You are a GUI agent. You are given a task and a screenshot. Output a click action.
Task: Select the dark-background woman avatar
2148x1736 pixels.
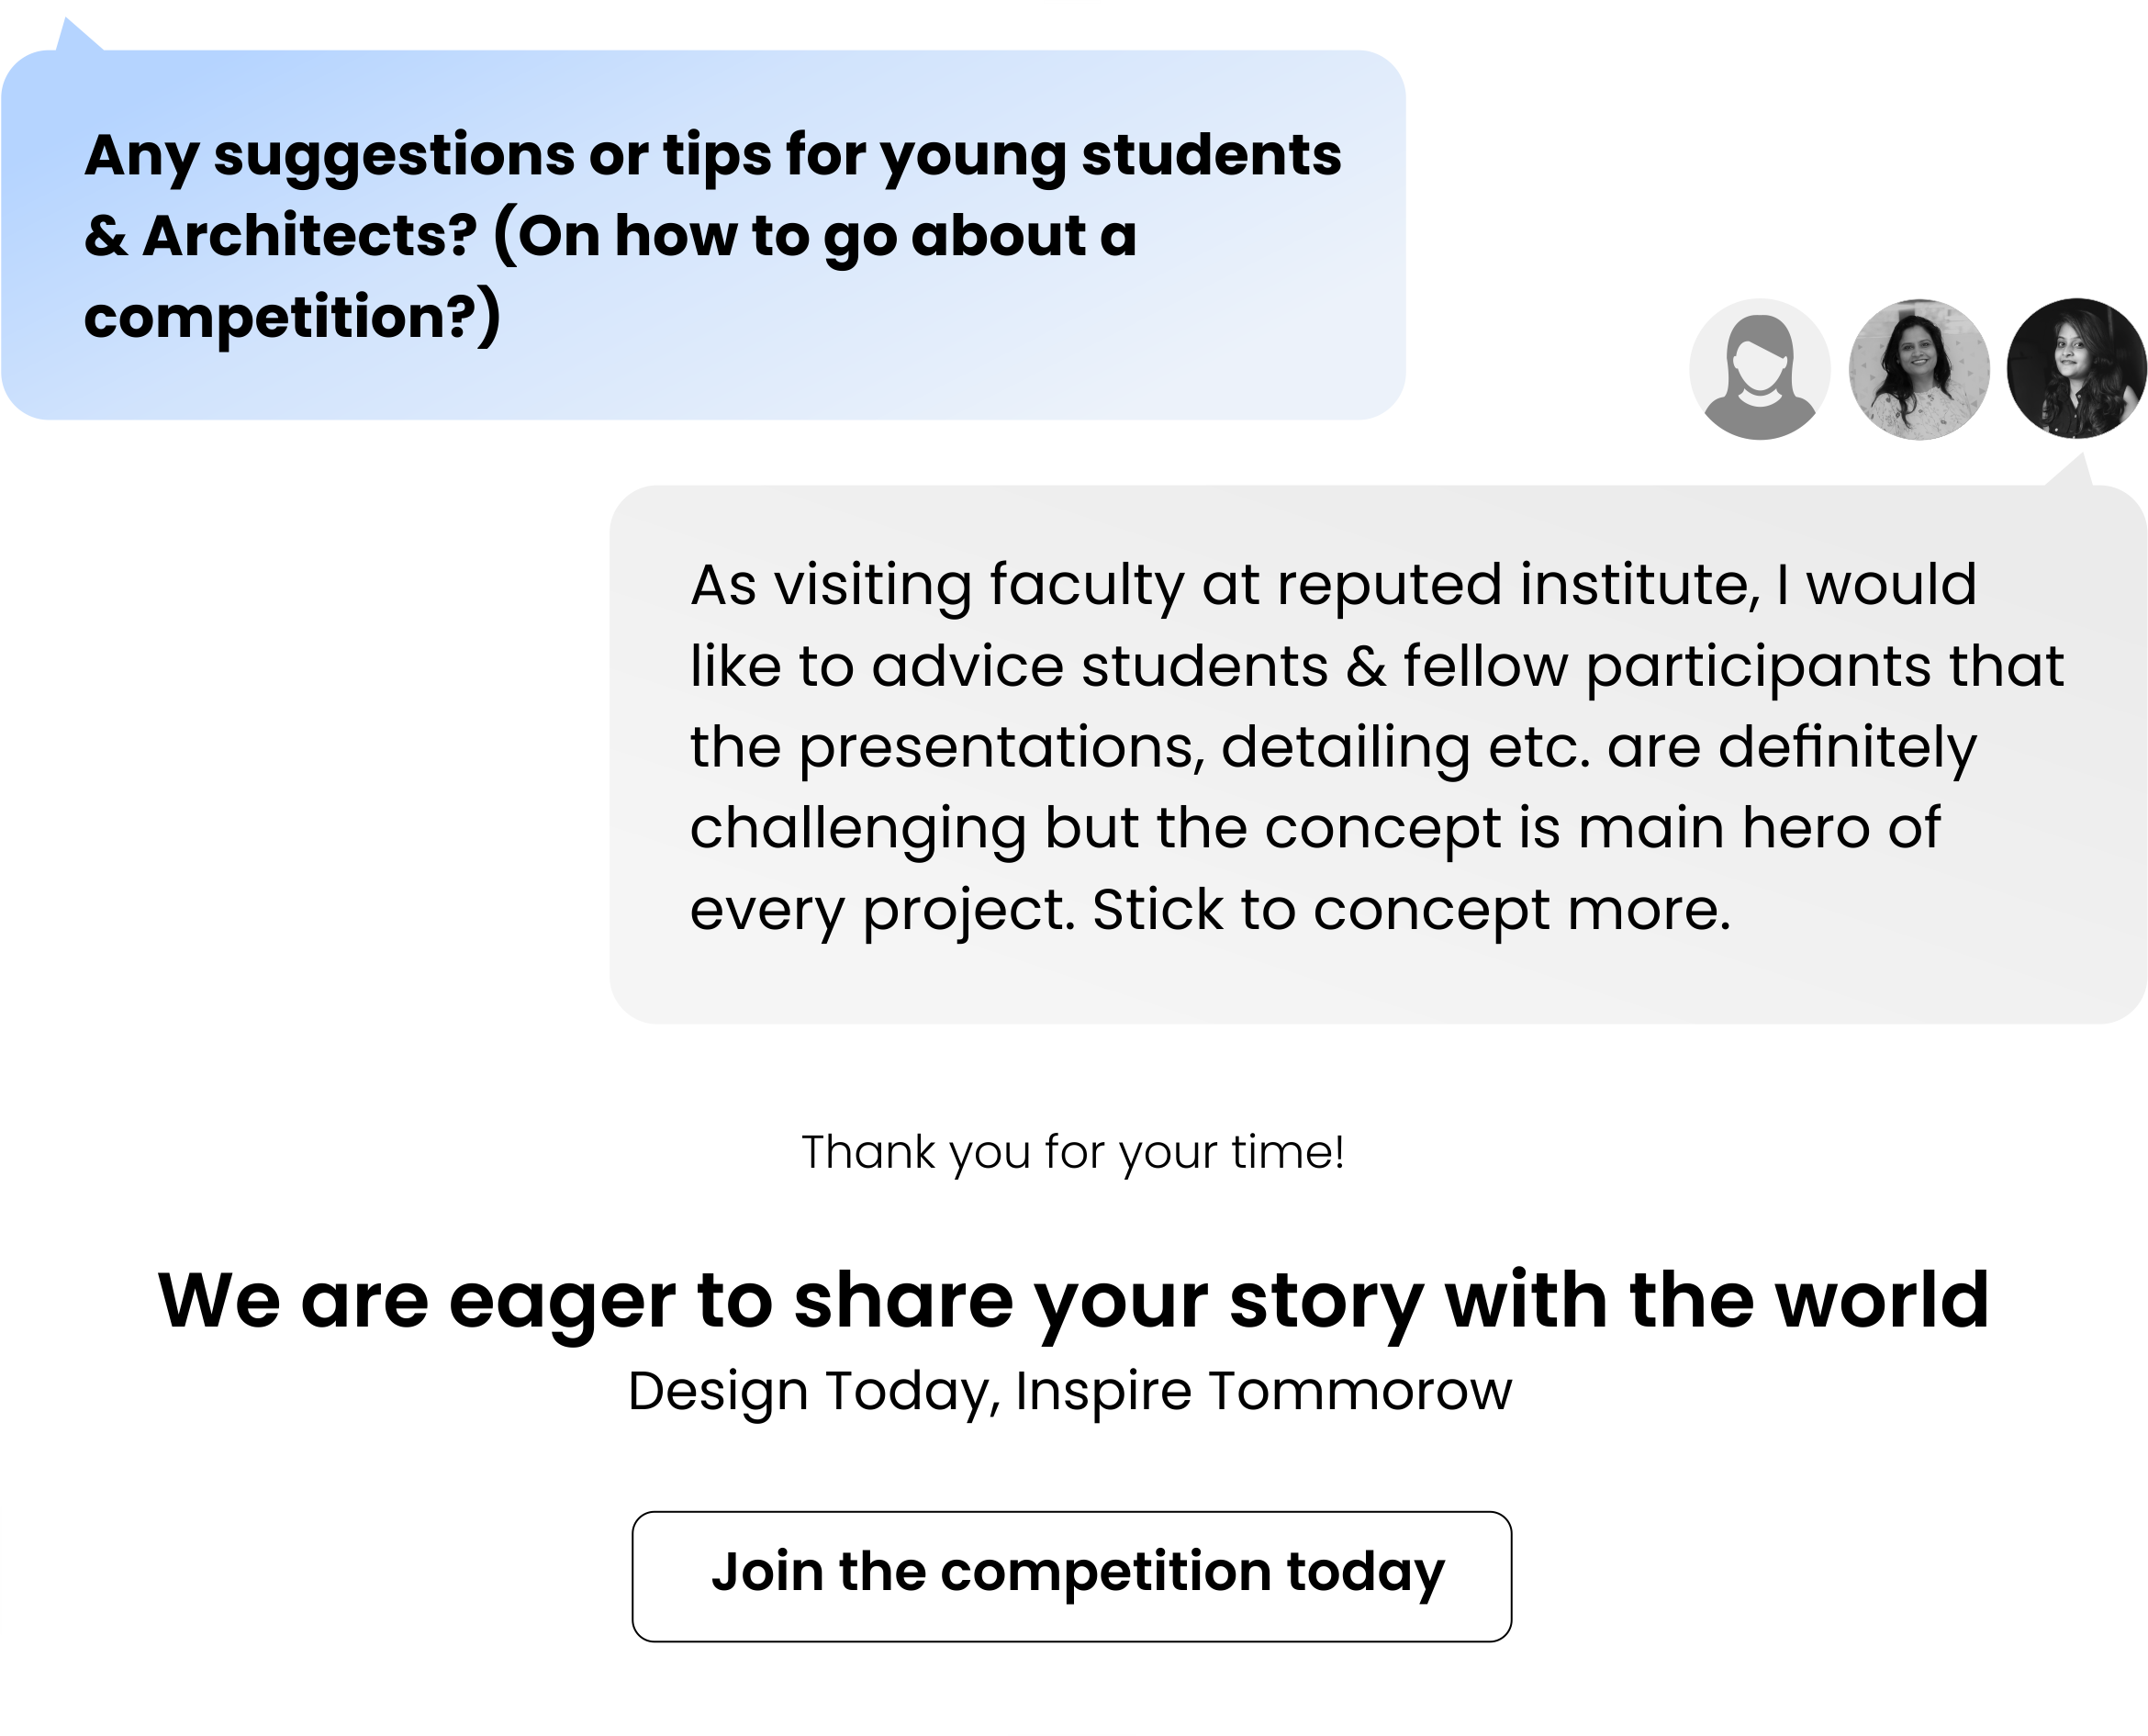click(x=2076, y=369)
